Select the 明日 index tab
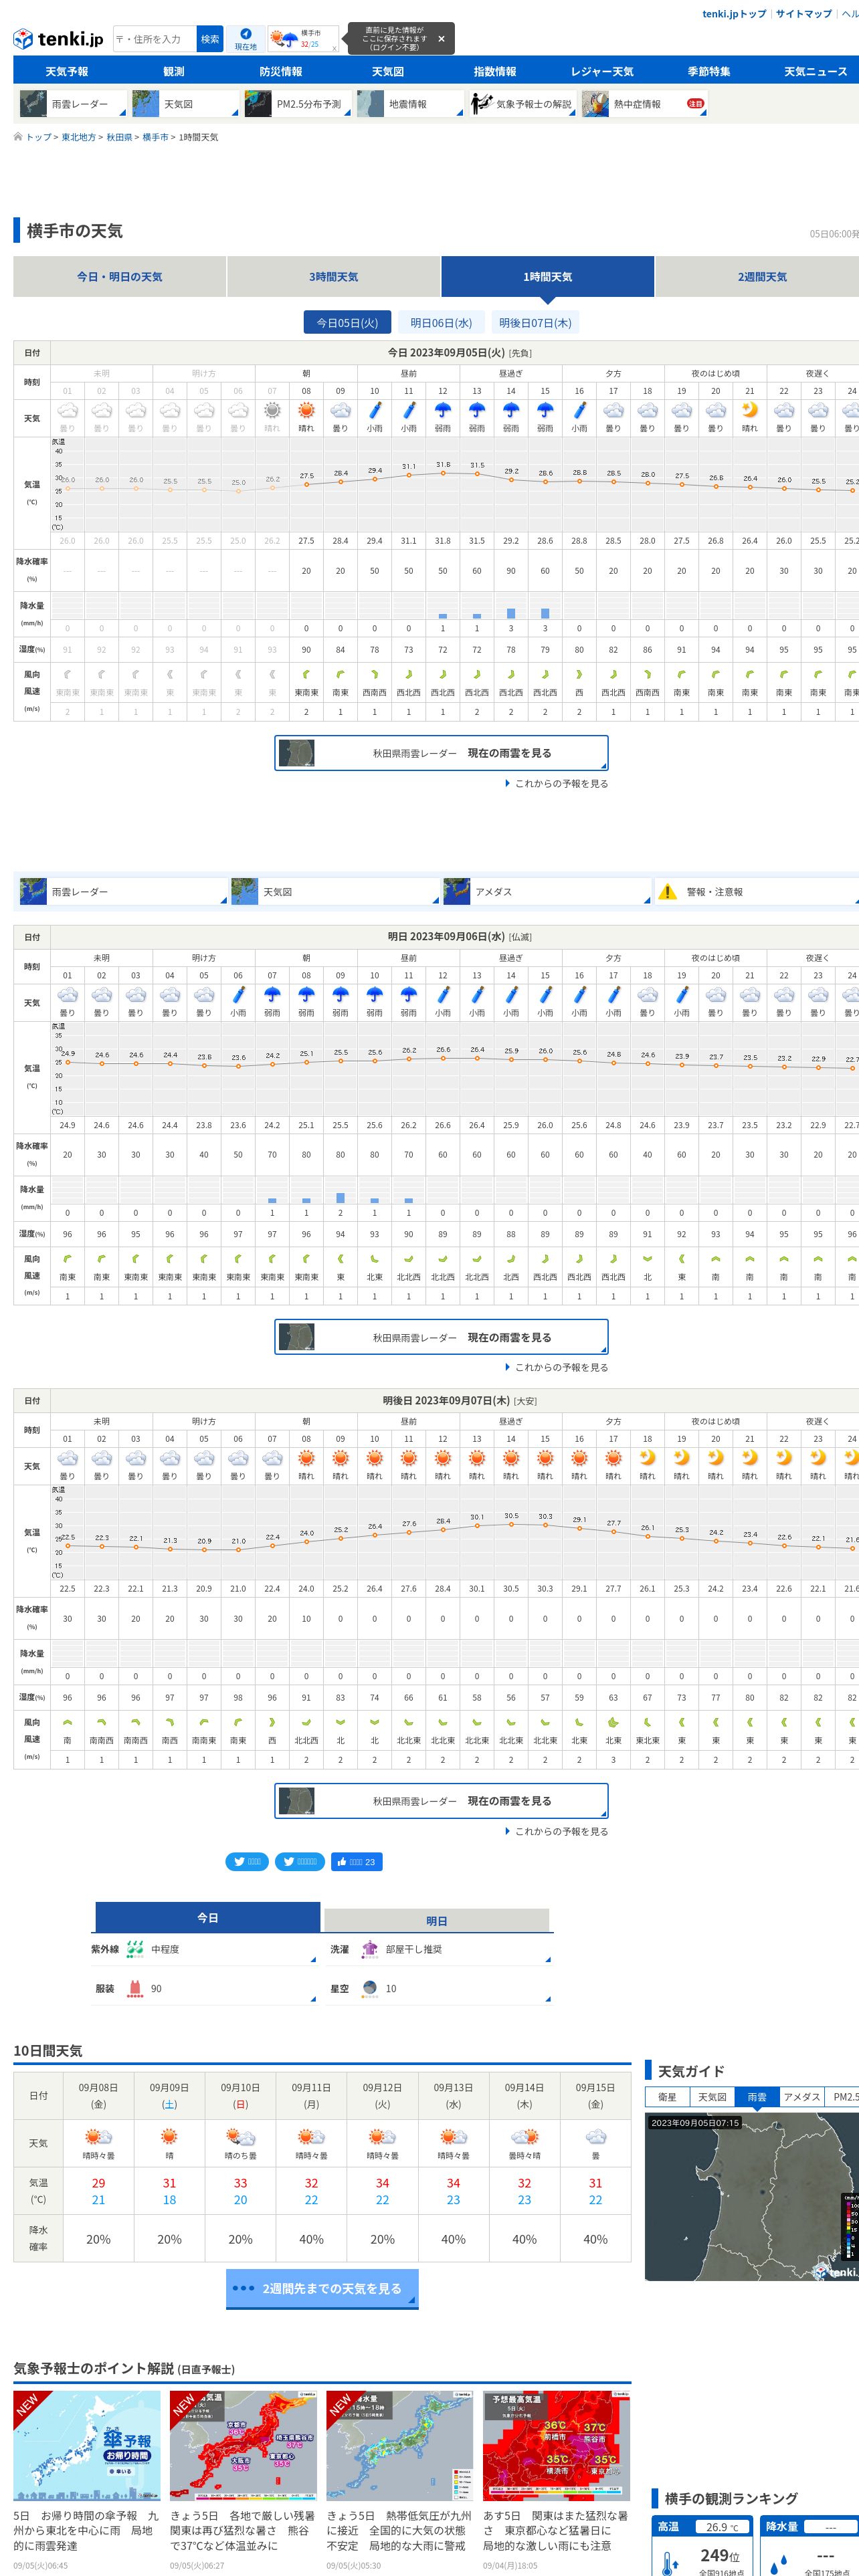The width and height of the screenshot is (859, 2576). [x=437, y=1921]
